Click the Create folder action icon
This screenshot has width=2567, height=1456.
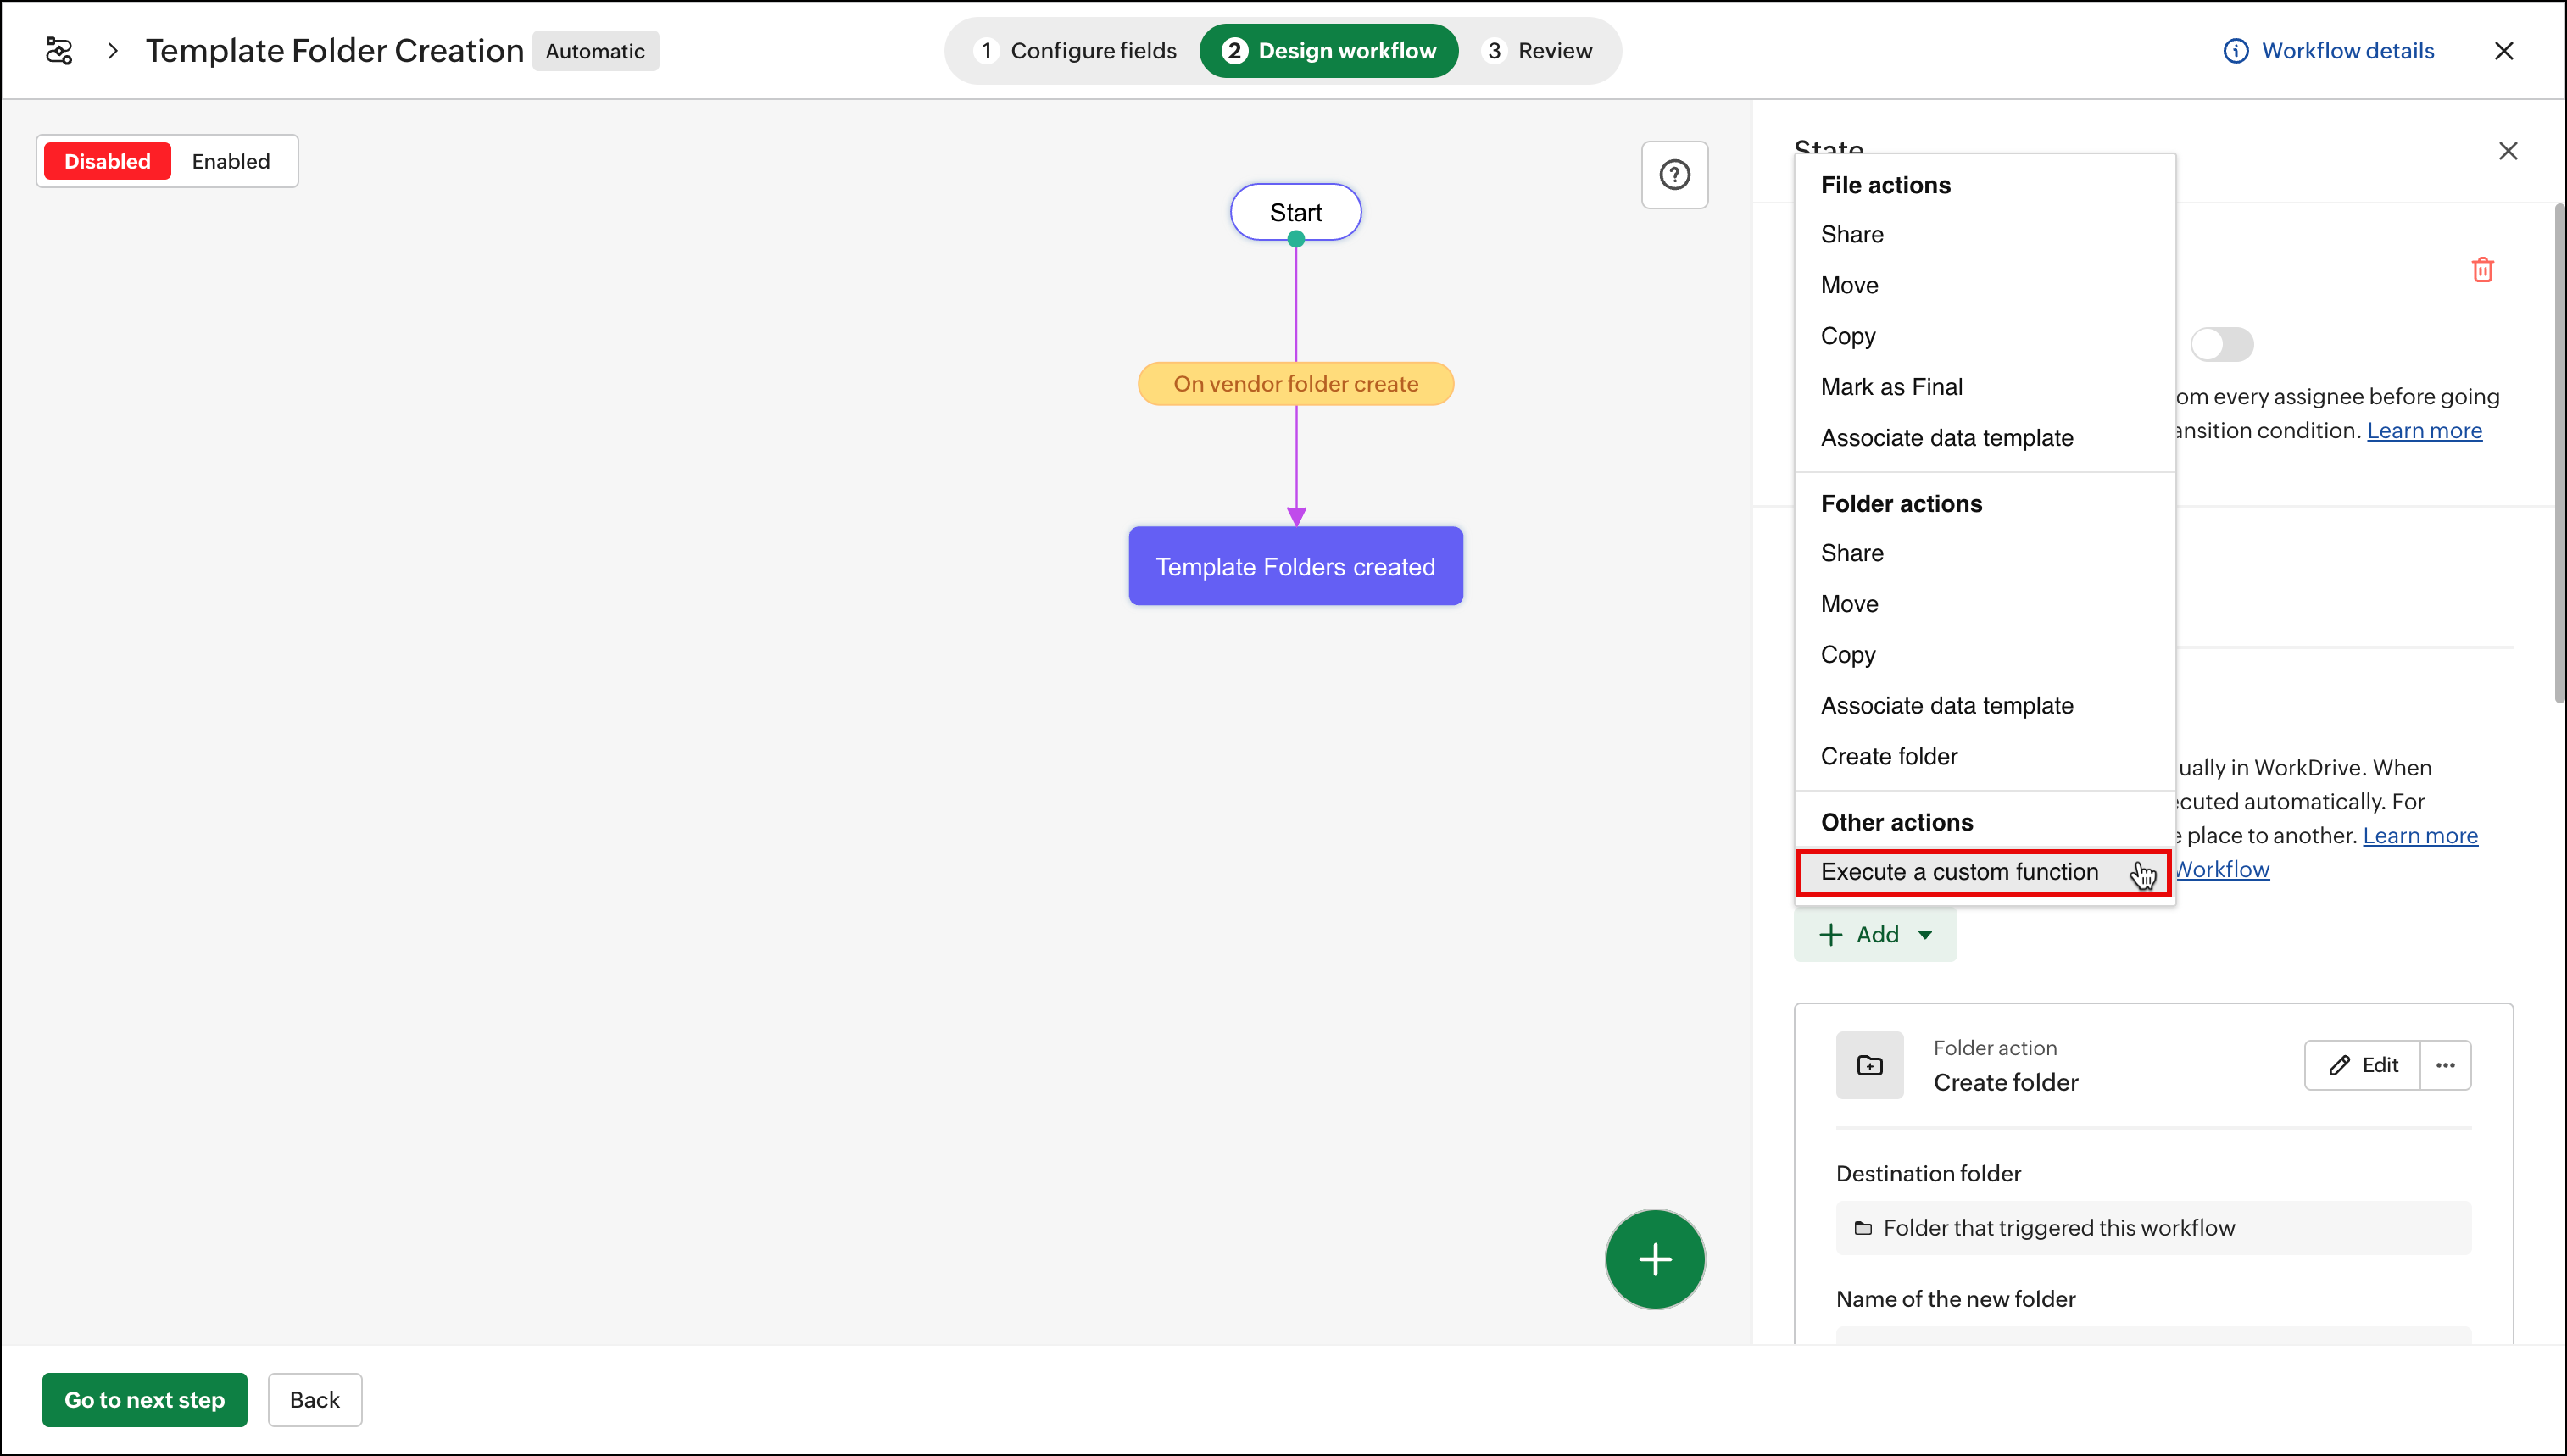[x=1869, y=1065]
